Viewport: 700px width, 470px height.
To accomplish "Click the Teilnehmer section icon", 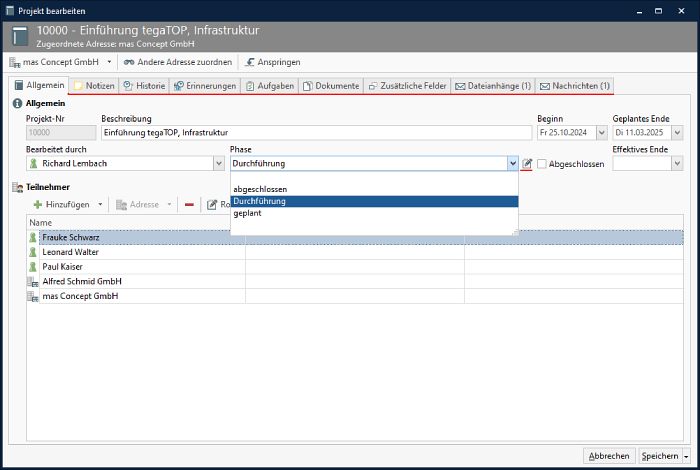I will [x=17, y=187].
